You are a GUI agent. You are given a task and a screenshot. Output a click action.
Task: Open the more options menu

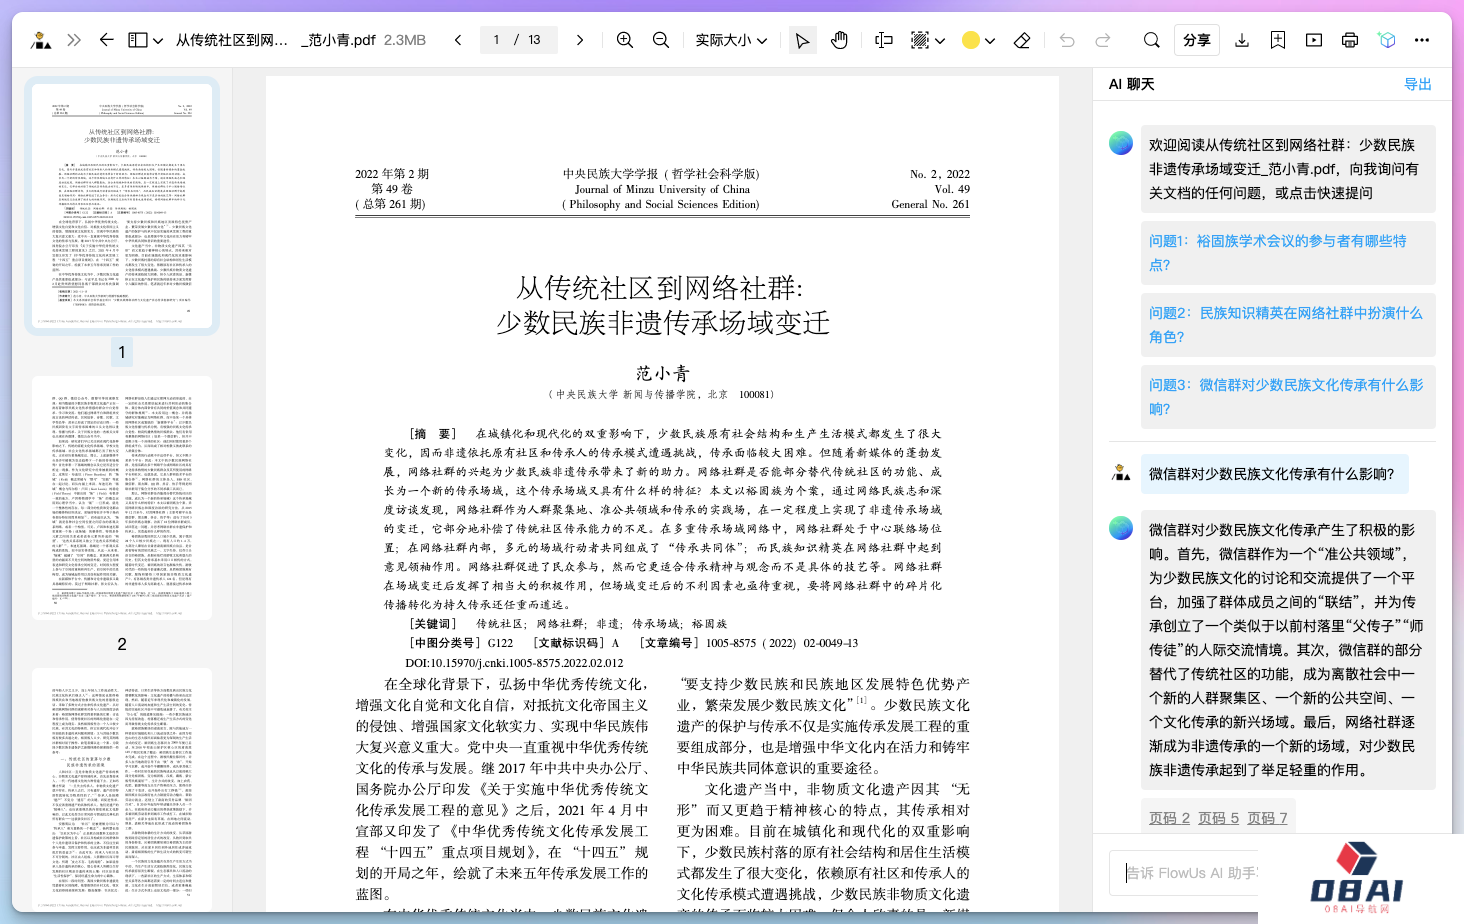click(1422, 40)
